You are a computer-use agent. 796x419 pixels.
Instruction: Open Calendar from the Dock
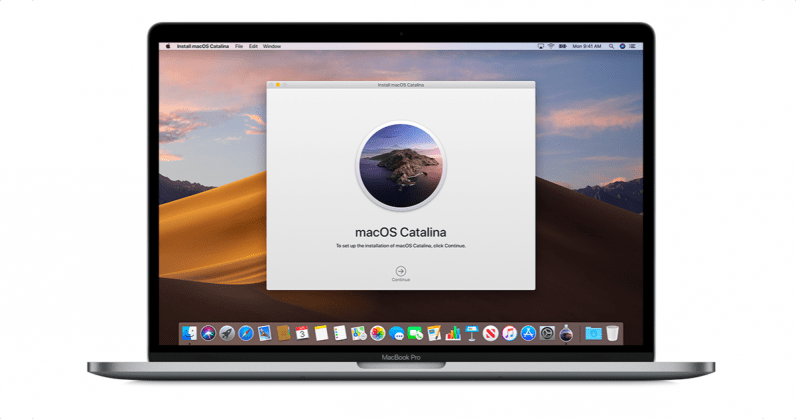[302, 333]
